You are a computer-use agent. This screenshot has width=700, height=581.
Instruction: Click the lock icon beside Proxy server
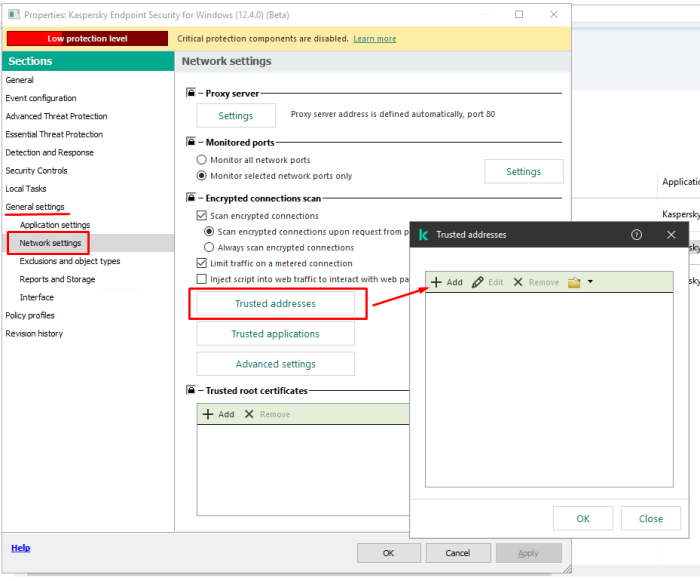click(191, 93)
